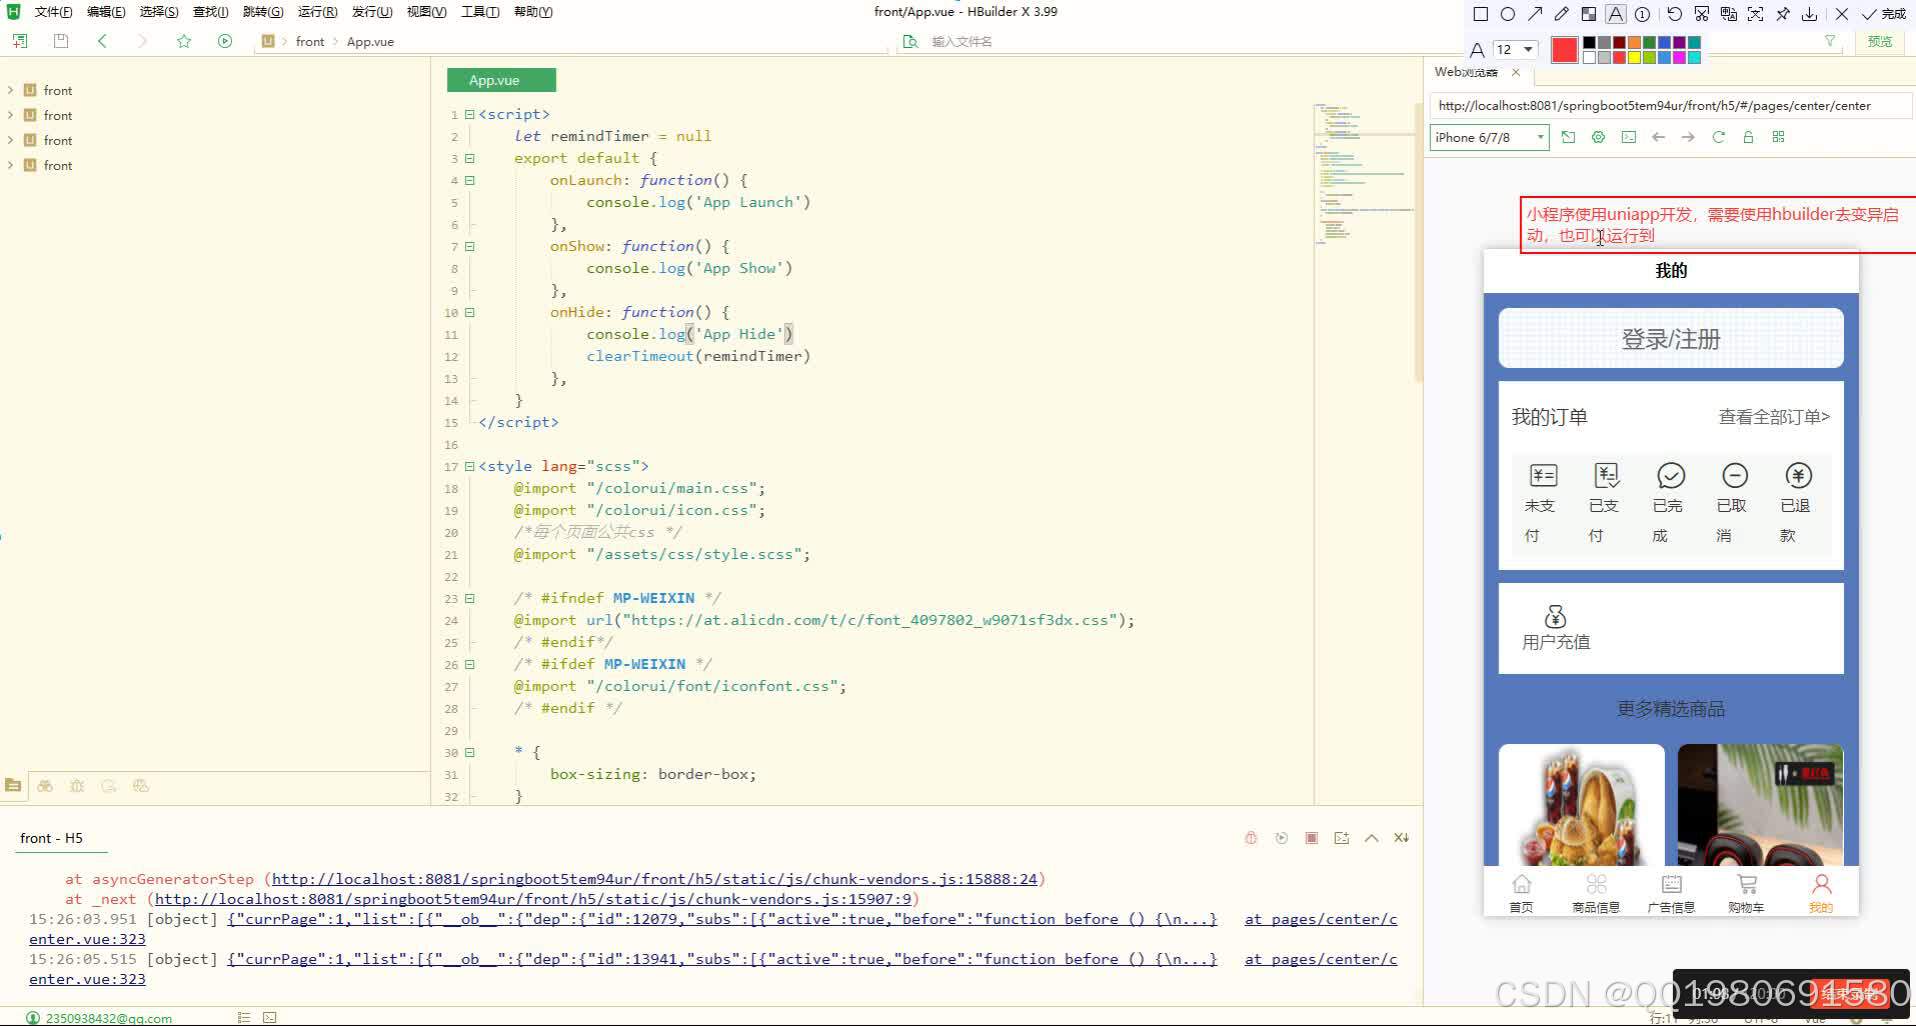Pick the black color swatch
The width and height of the screenshot is (1916, 1026).
tap(1589, 43)
